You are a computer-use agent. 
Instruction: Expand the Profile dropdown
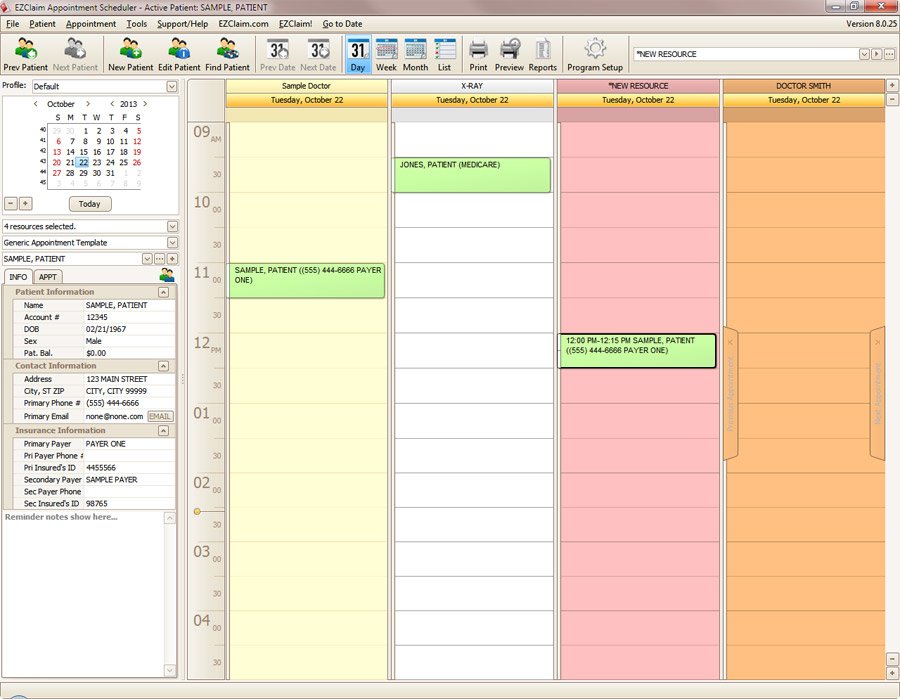(x=172, y=87)
